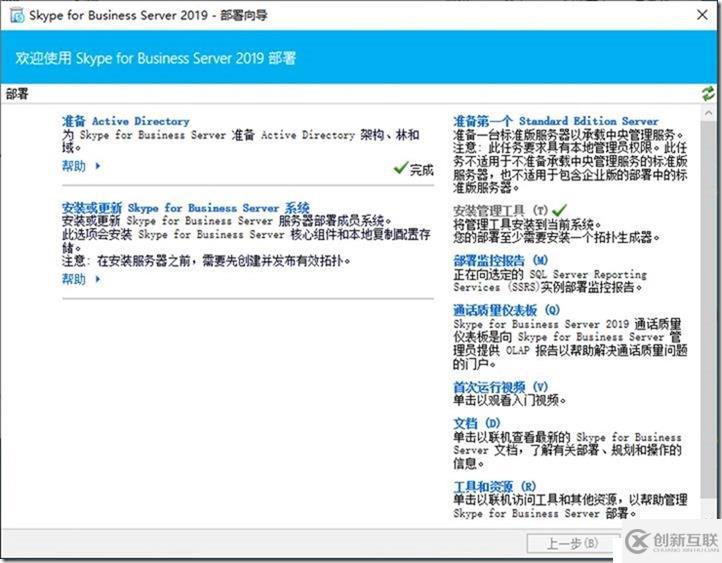Open 准备第一个 Standard Edition Server link
Viewport: 722px width, 563px height.
click(x=556, y=121)
